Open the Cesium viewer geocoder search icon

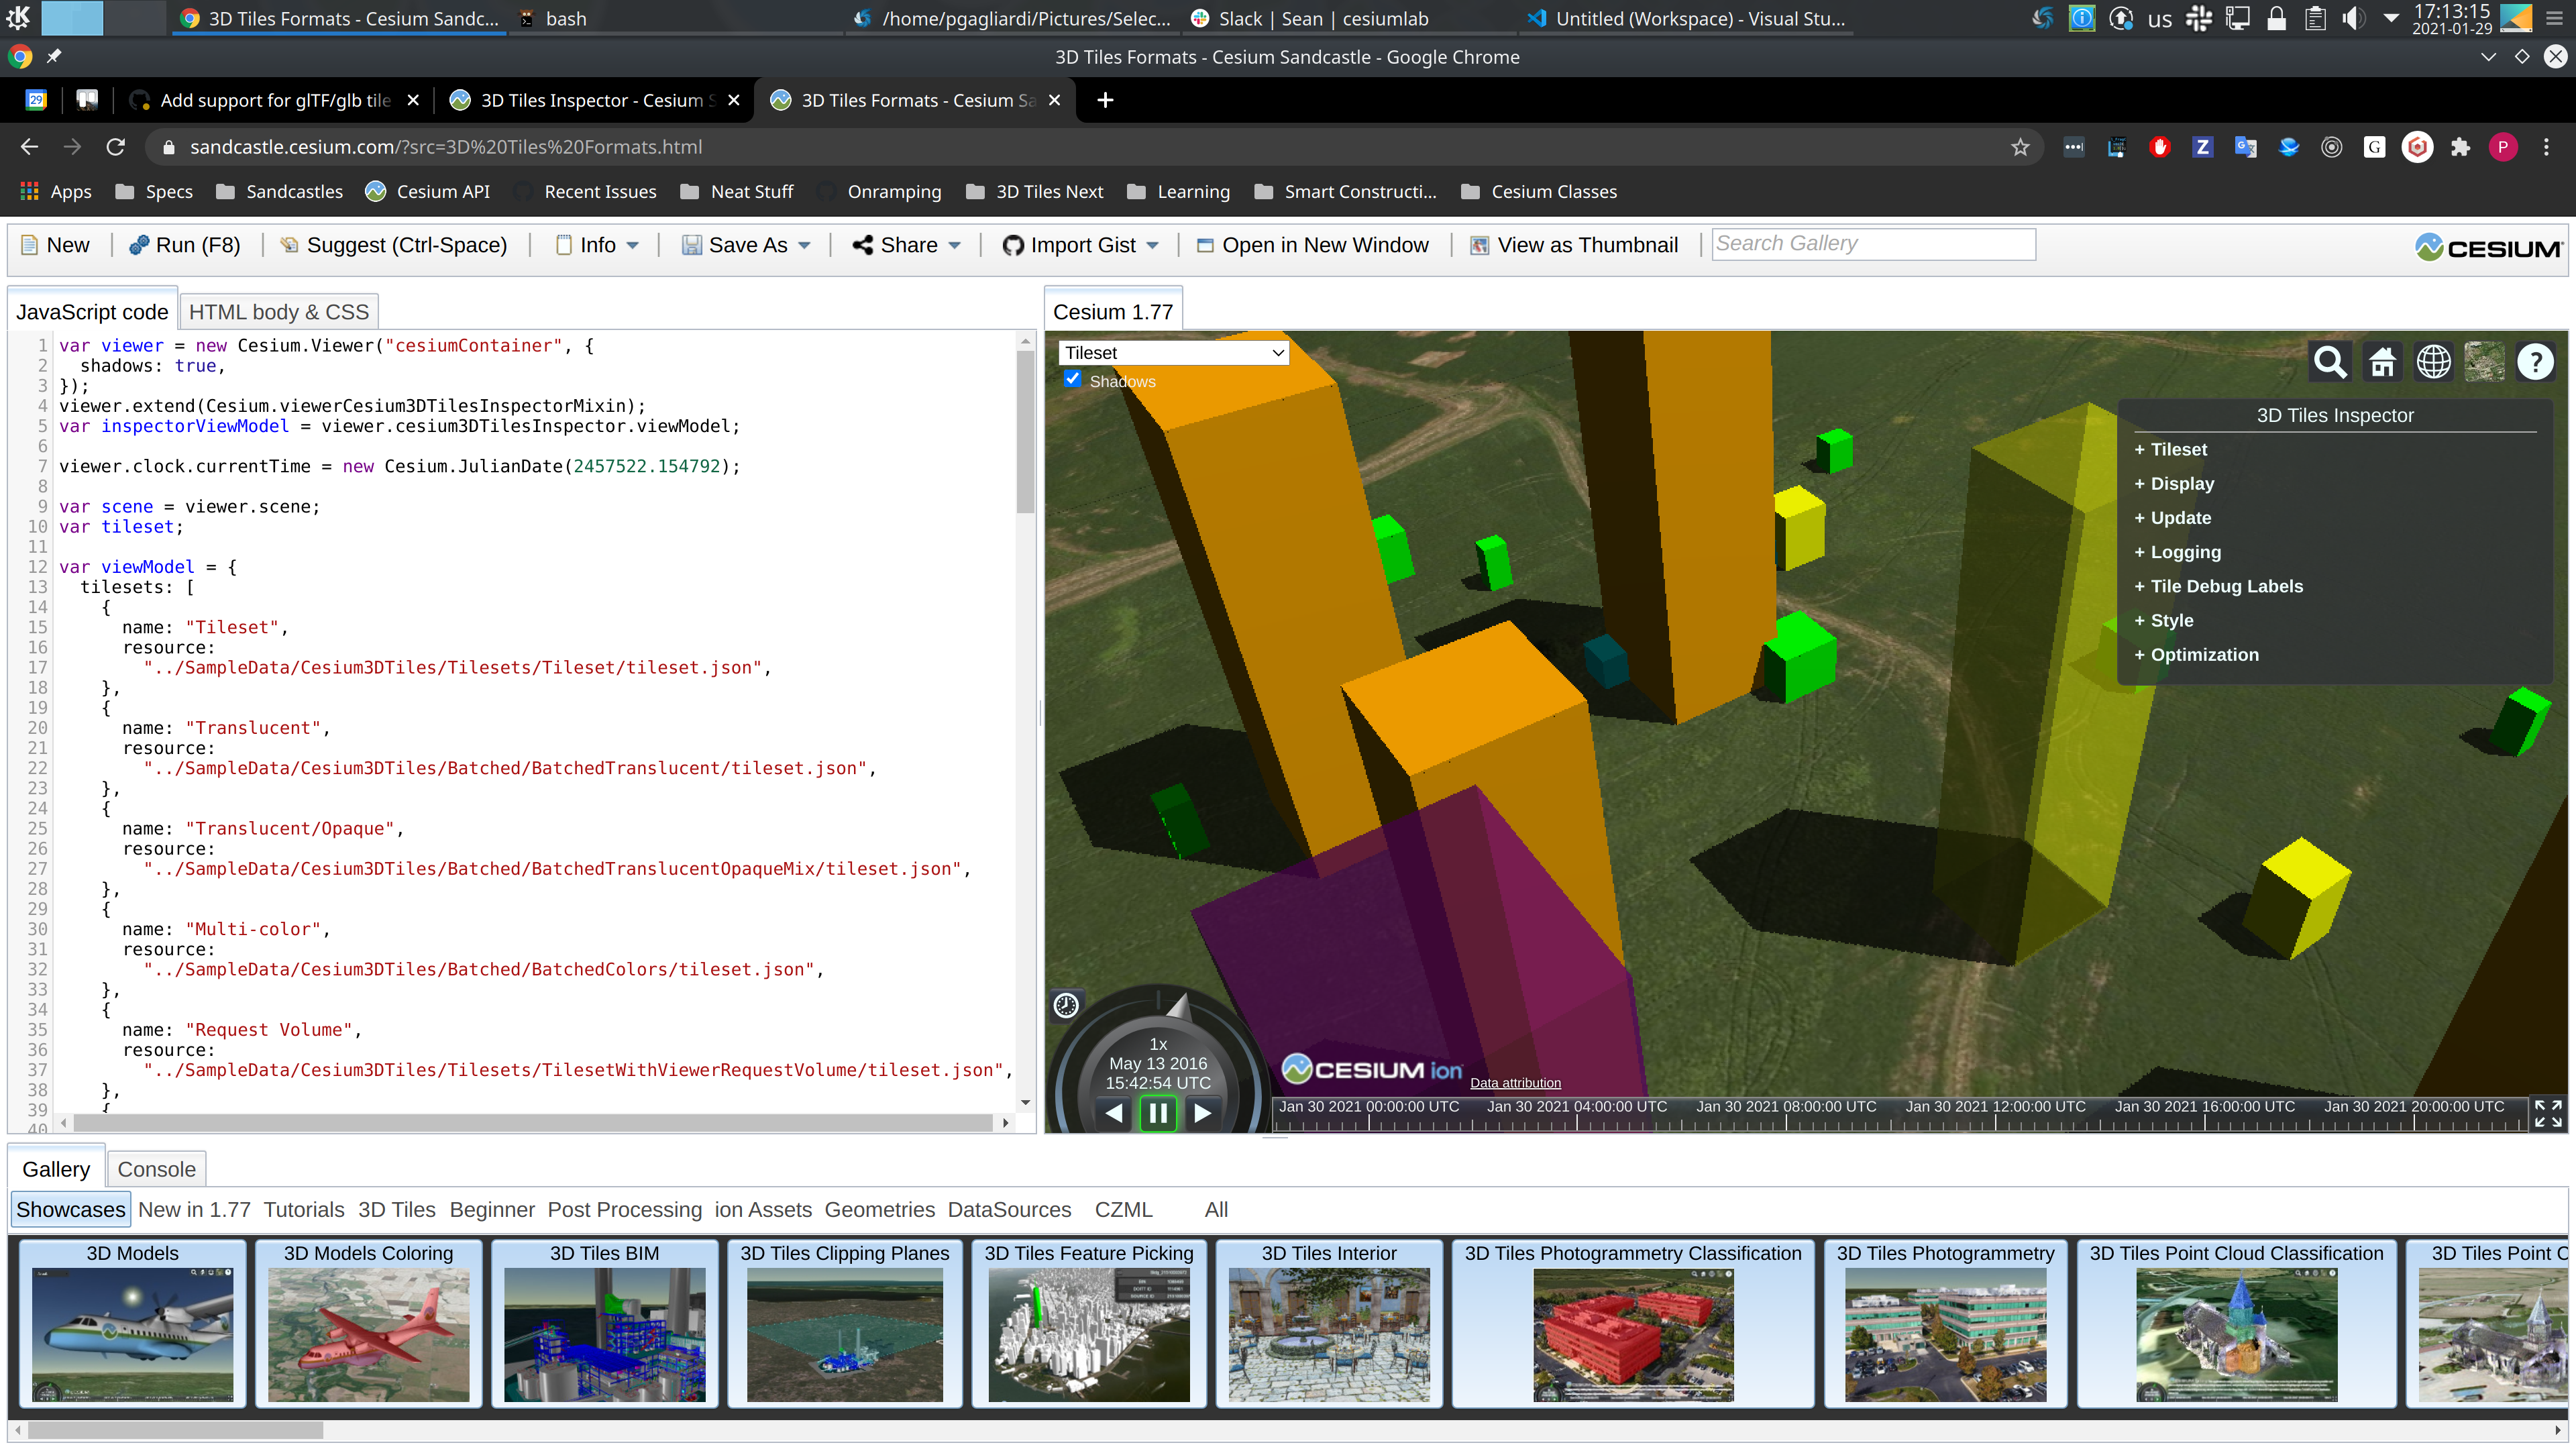2329,362
